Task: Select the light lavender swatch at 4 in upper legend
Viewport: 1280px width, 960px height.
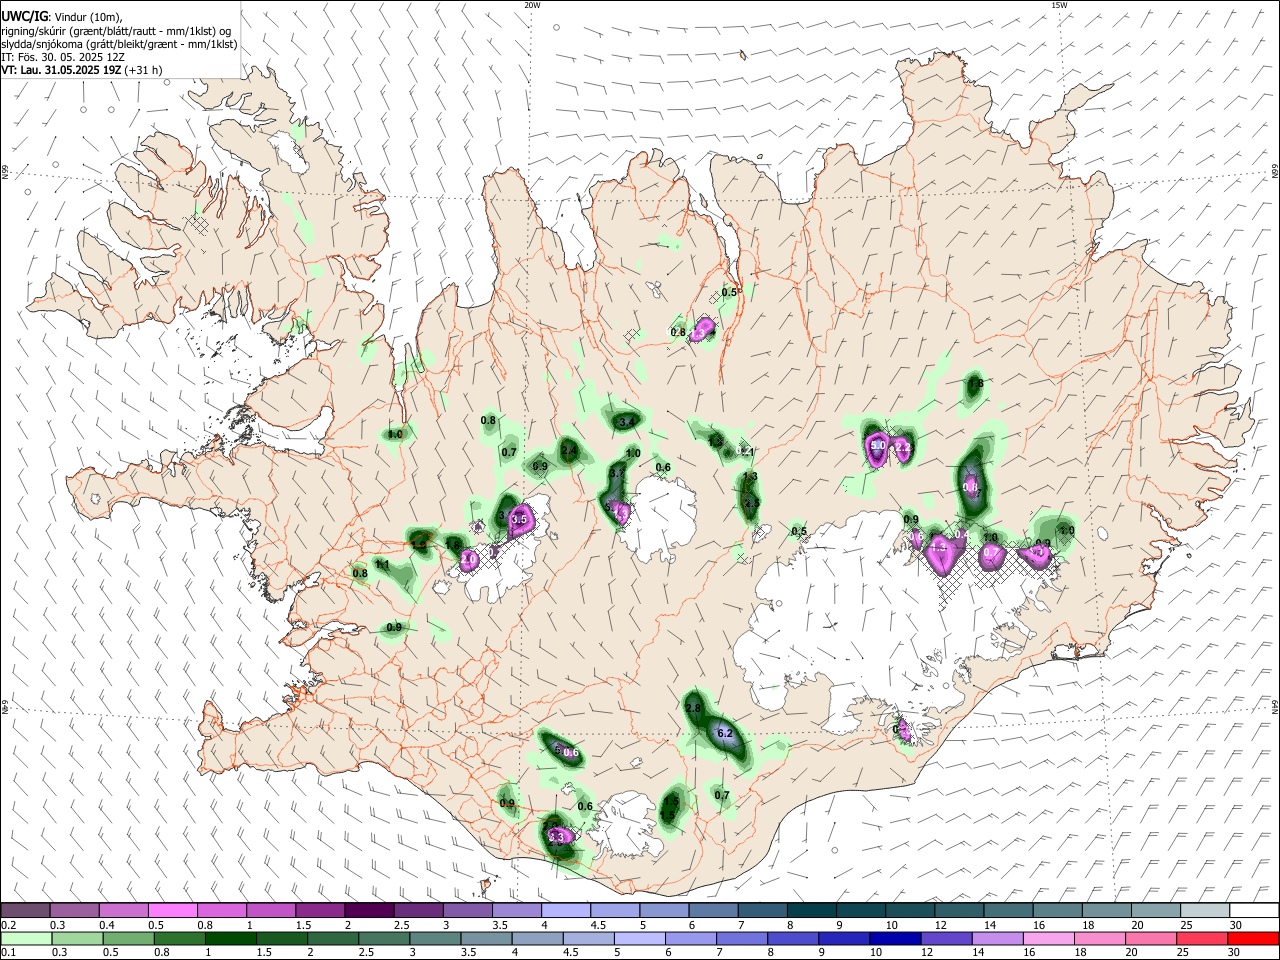Action: pos(565,910)
